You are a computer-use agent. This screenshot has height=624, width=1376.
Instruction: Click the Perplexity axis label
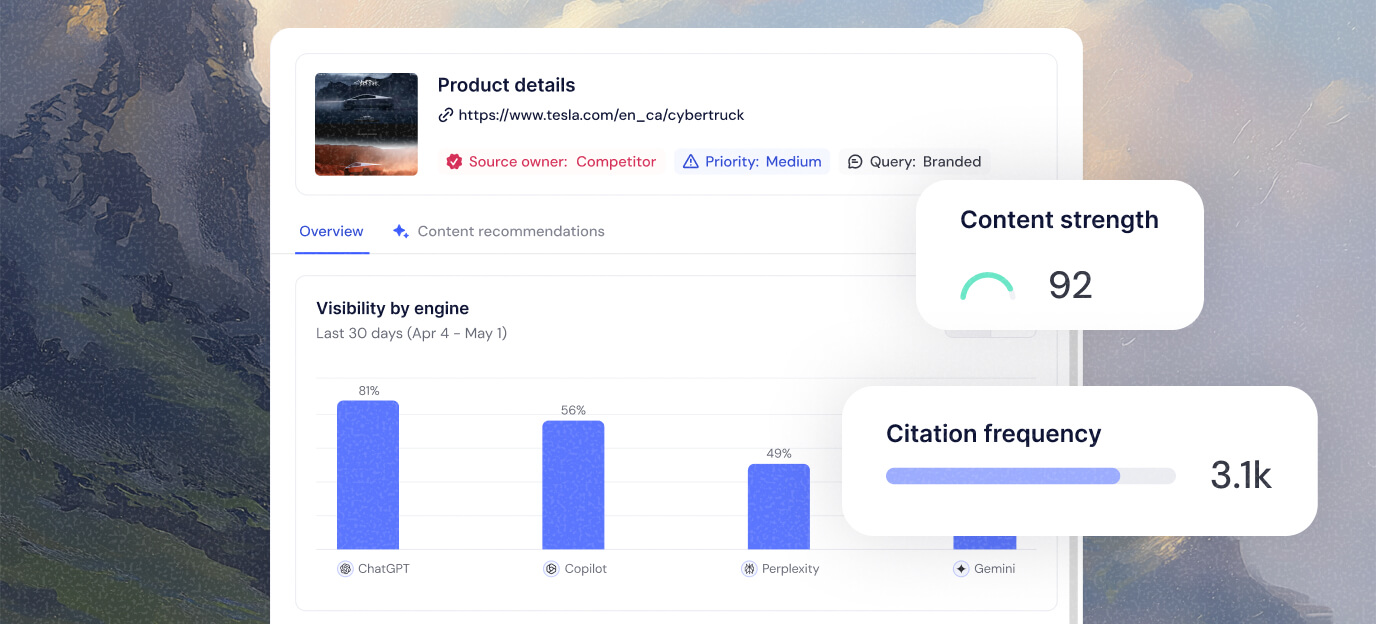tap(791, 569)
